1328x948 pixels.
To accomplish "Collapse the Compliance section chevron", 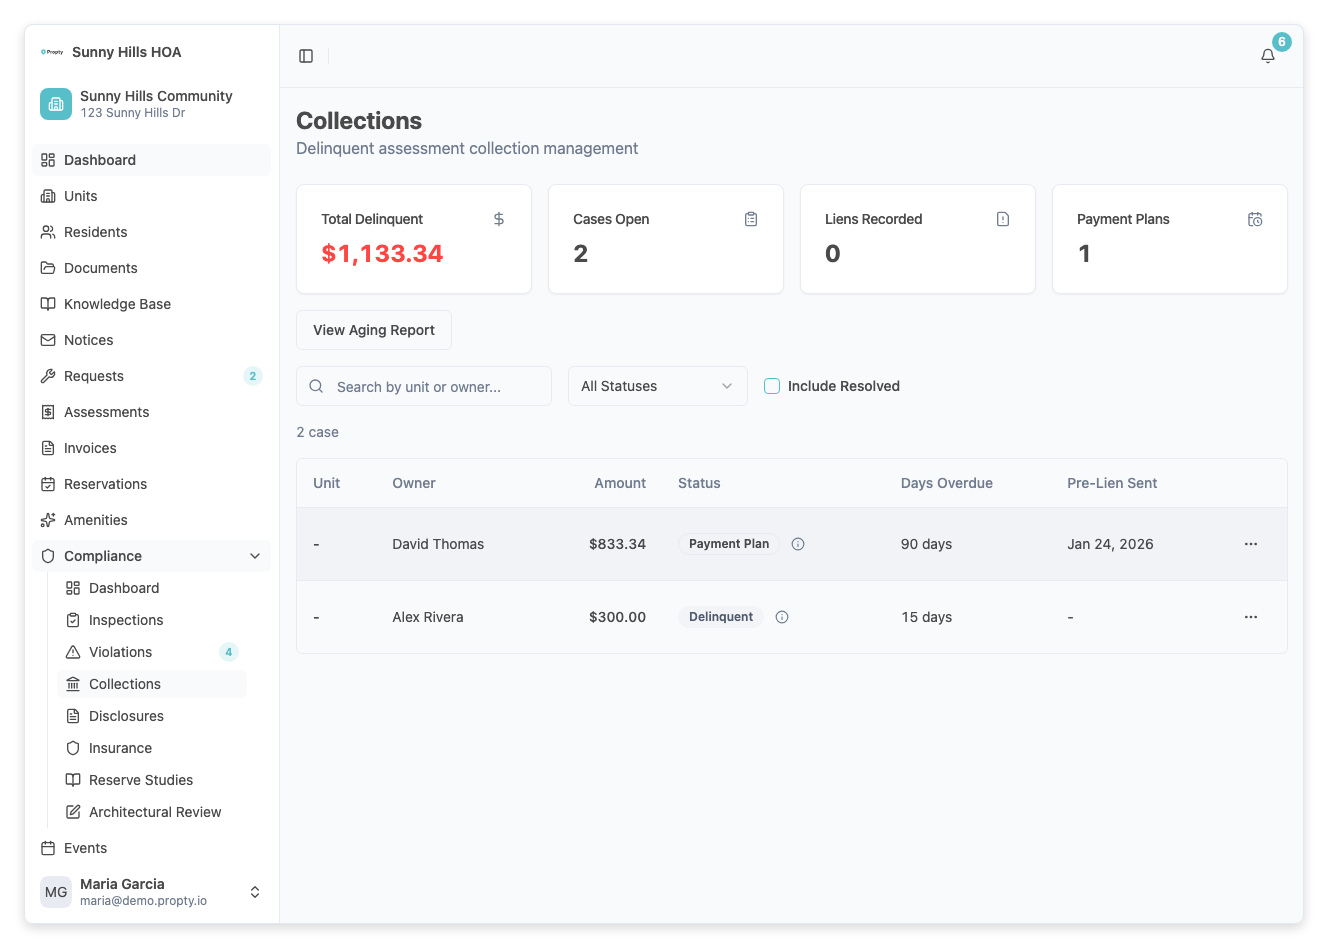I will (x=255, y=556).
